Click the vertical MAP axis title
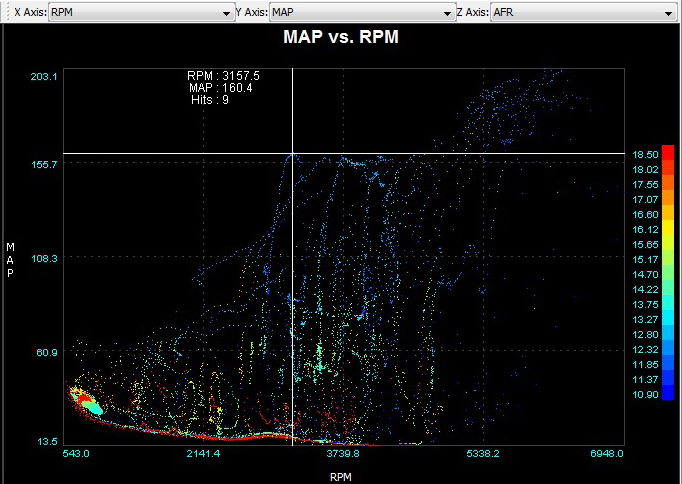The width and height of the screenshot is (682, 484). click(x=11, y=260)
